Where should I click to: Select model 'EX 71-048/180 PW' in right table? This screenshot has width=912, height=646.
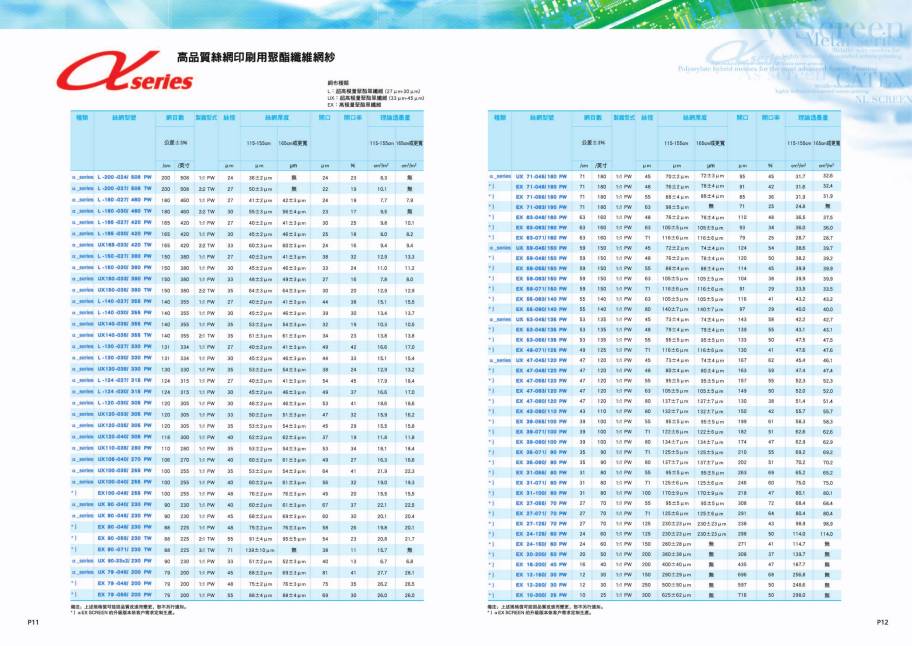tap(541, 187)
